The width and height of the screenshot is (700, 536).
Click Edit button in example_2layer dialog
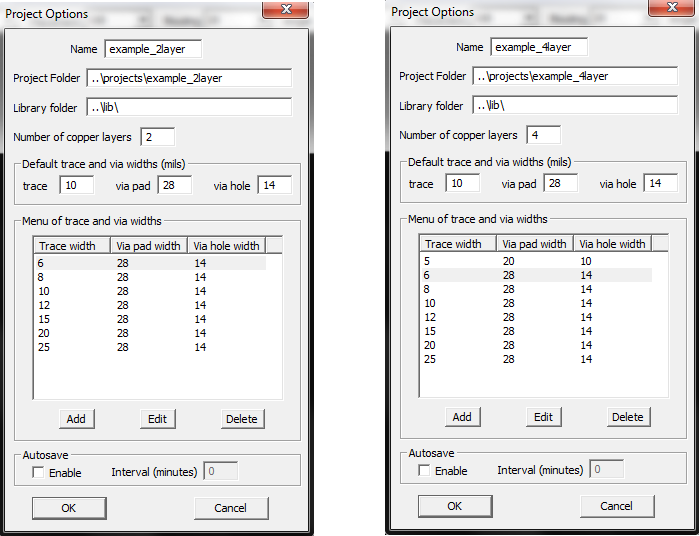[158, 419]
